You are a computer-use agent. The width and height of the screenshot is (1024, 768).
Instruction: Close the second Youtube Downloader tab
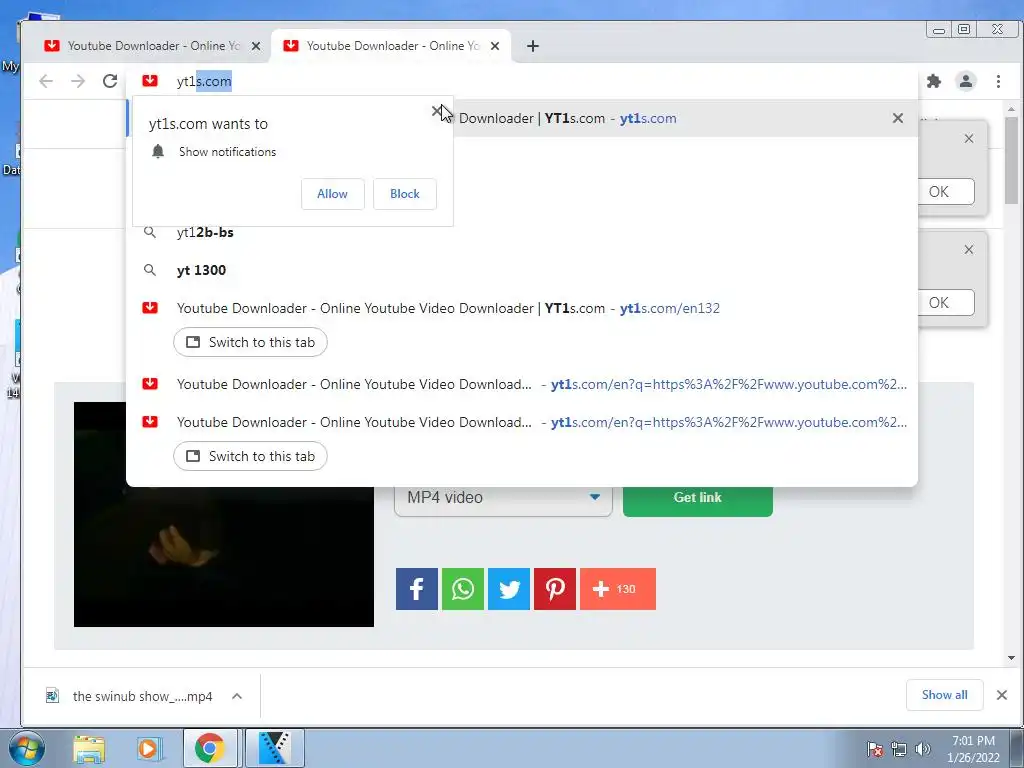click(495, 46)
